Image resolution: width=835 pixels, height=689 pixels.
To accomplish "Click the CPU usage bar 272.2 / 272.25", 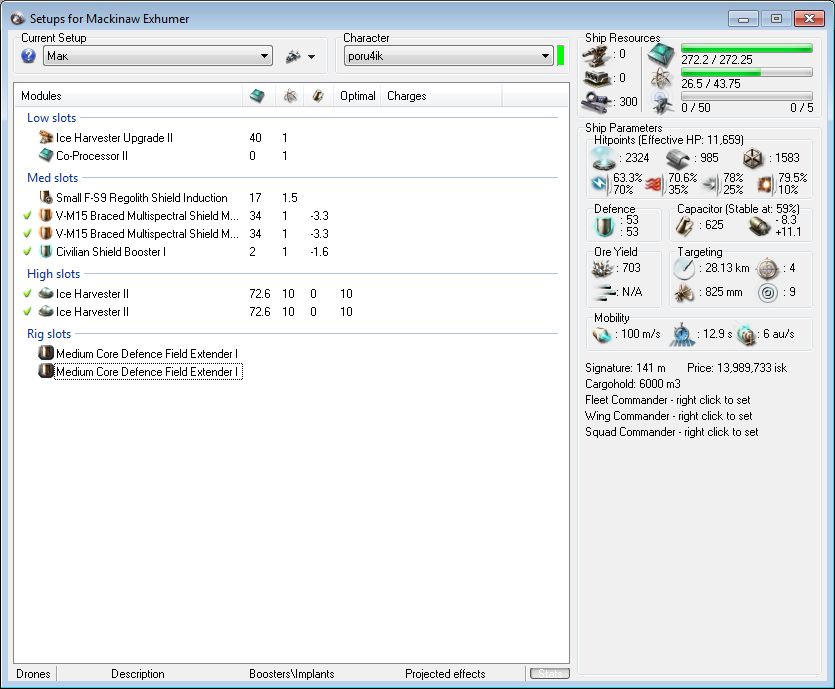I will point(747,48).
